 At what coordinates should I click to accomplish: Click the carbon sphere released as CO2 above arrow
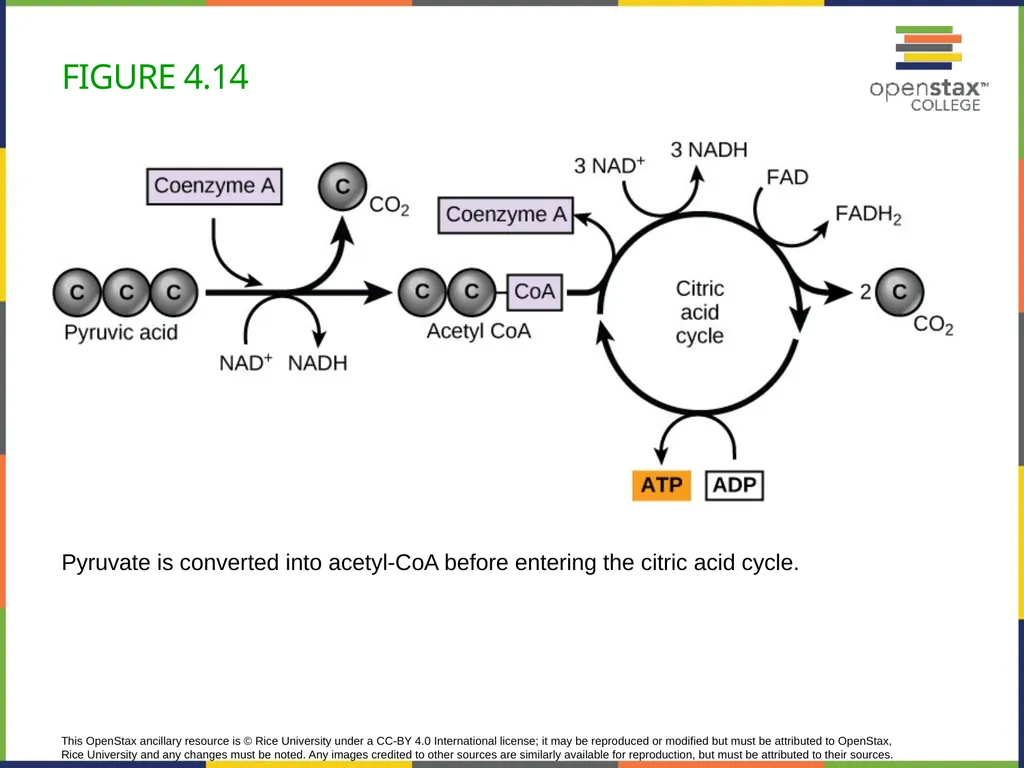[342, 187]
